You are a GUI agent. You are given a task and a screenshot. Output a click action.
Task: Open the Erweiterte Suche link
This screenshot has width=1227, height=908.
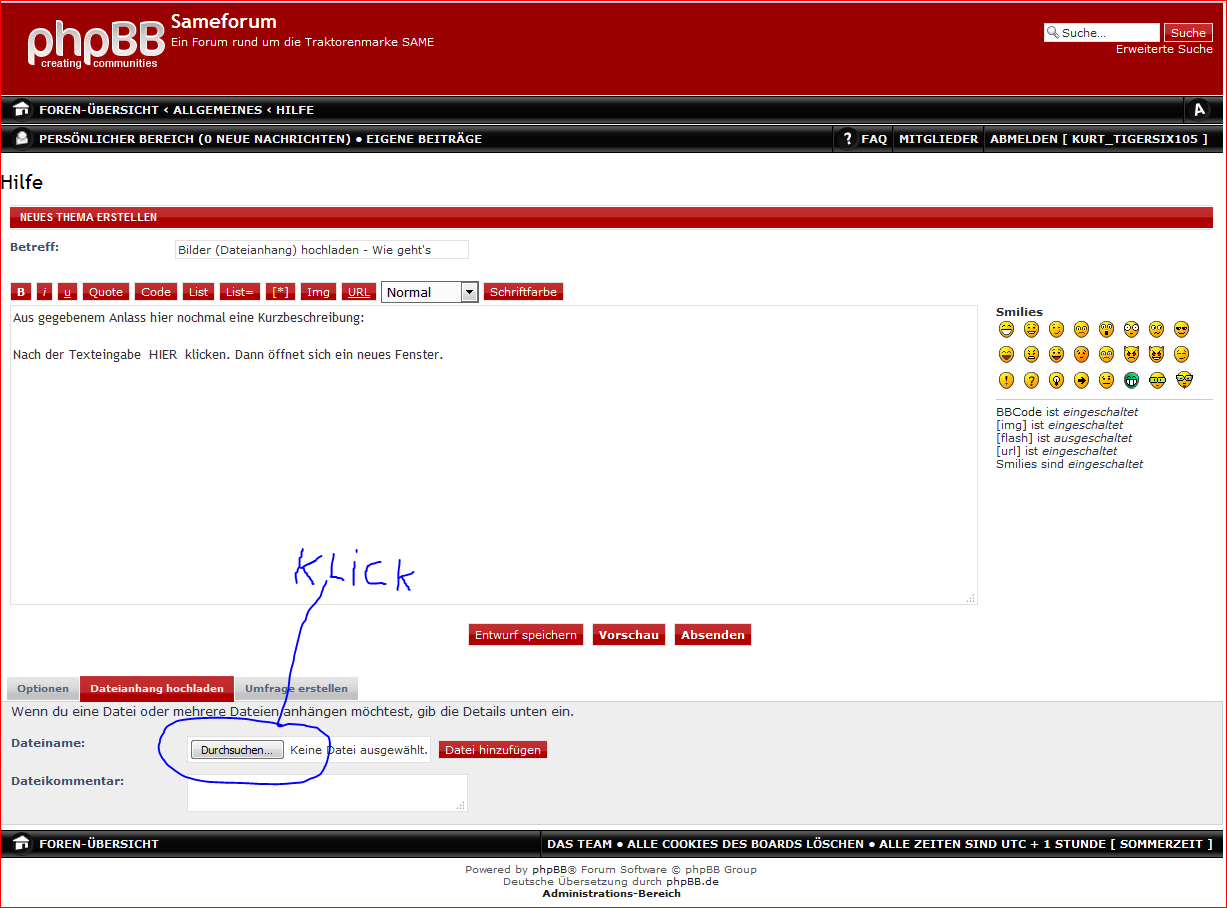coord(1164,49)
